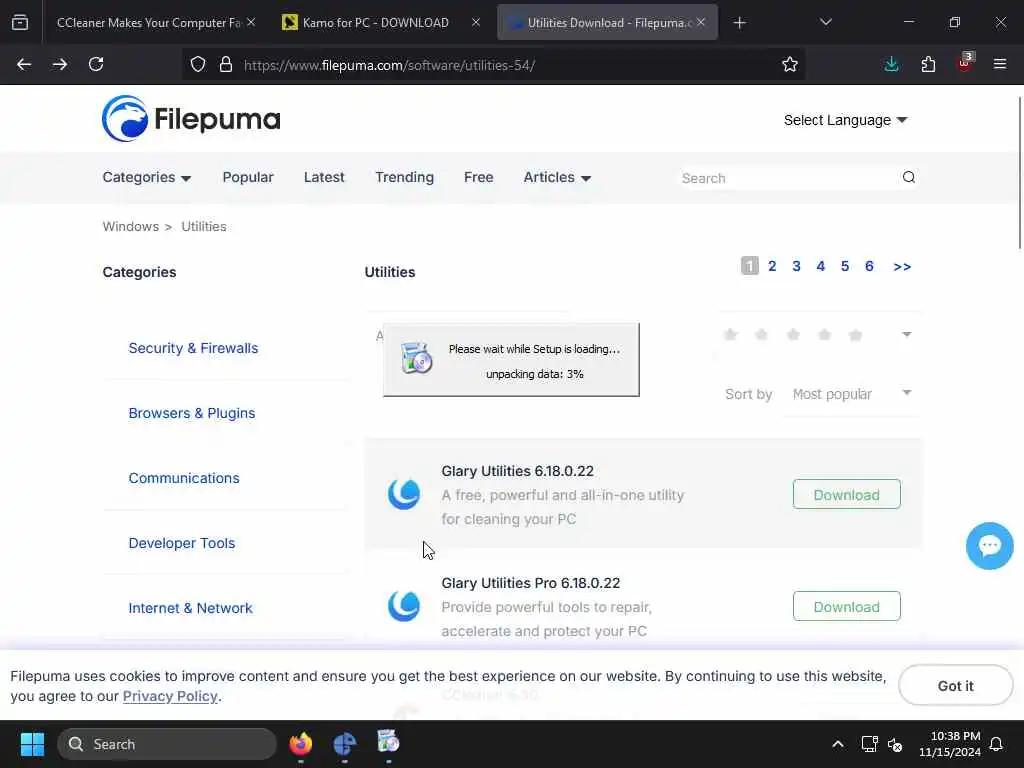Open the Firefox hamburger menu

pos(1000,64)
